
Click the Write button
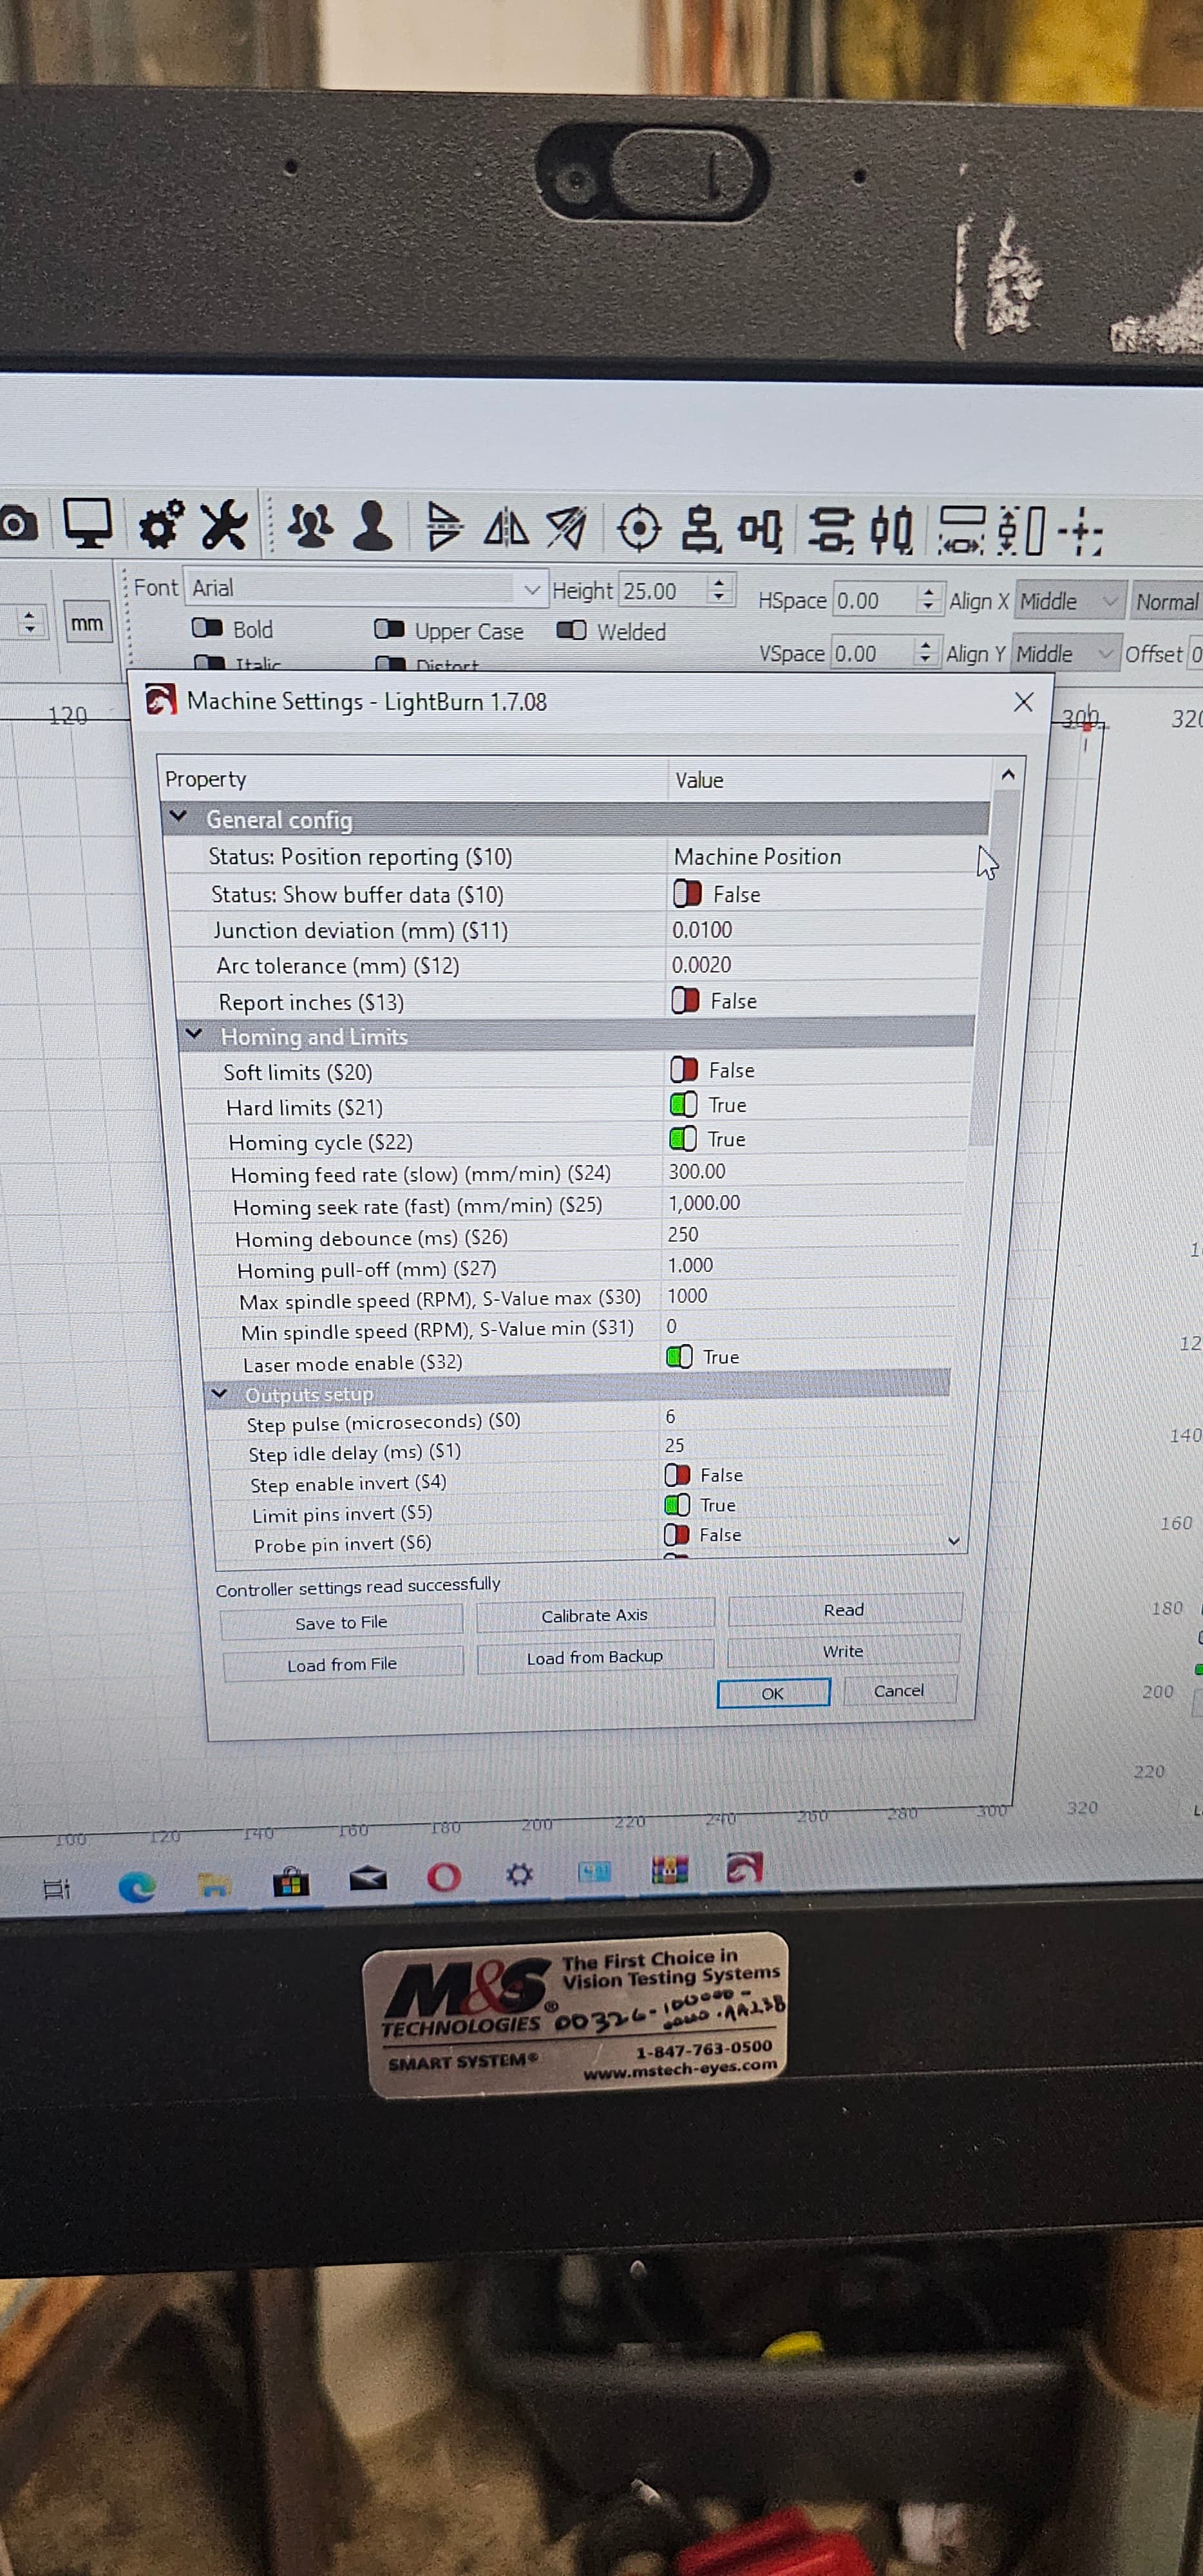842,1650
